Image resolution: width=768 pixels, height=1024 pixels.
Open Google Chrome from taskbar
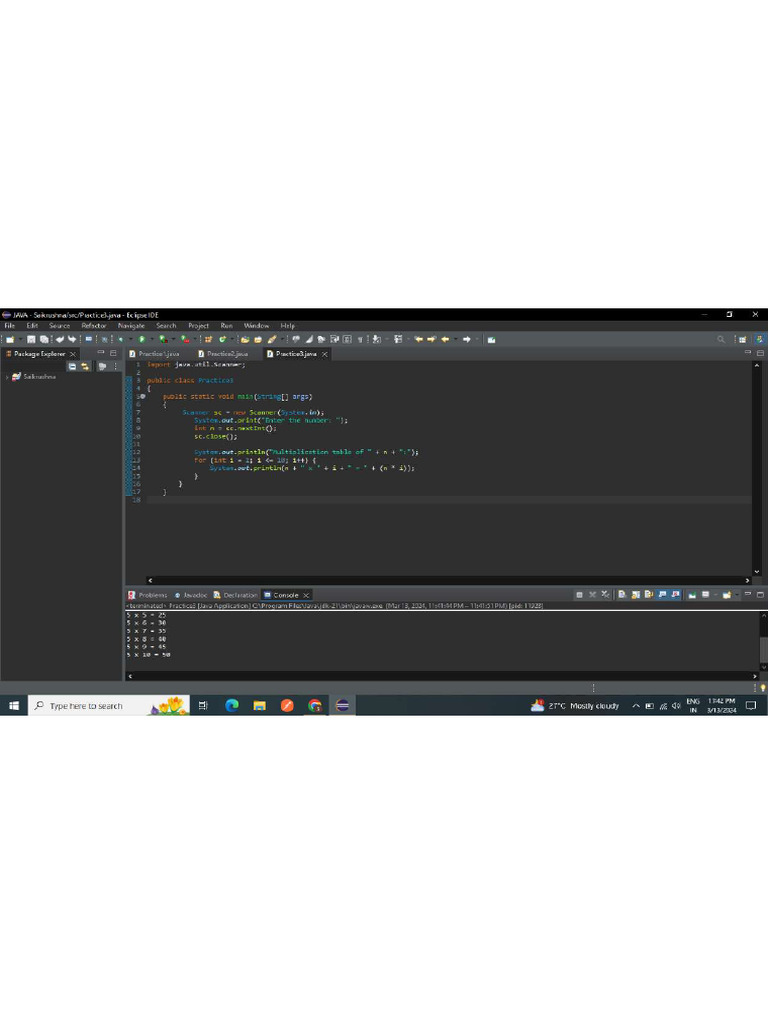click(315, 705)
